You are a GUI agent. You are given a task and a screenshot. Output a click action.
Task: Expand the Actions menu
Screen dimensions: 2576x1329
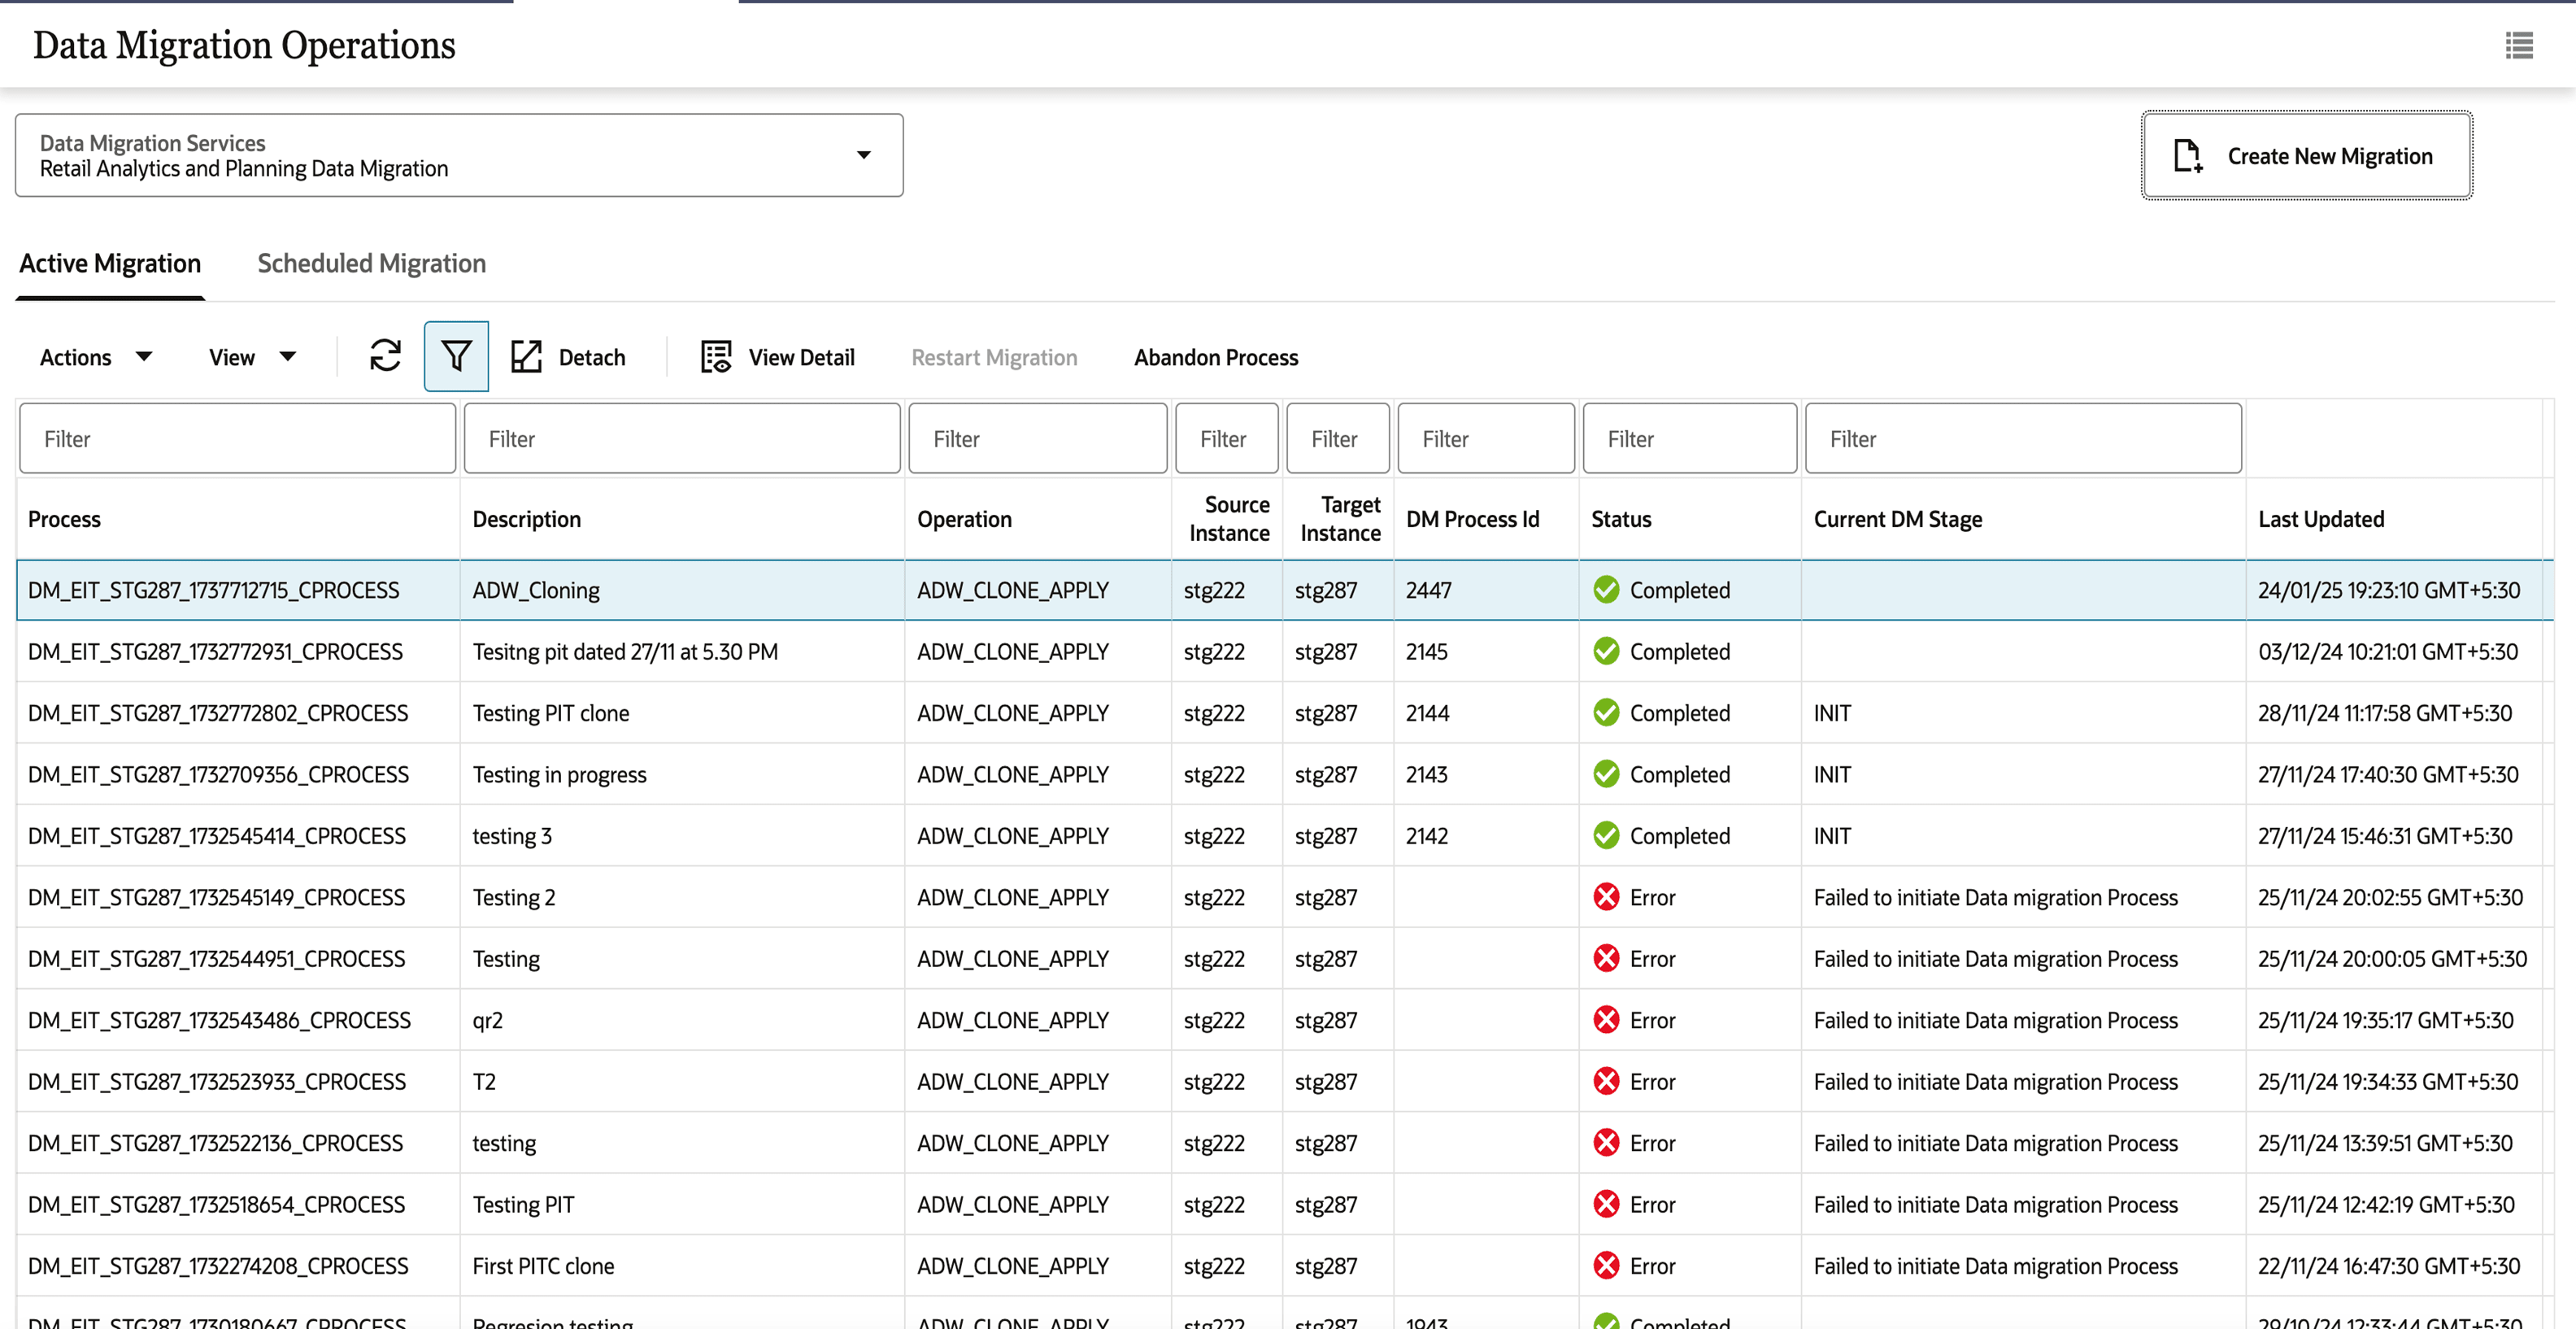coord(96,357)
